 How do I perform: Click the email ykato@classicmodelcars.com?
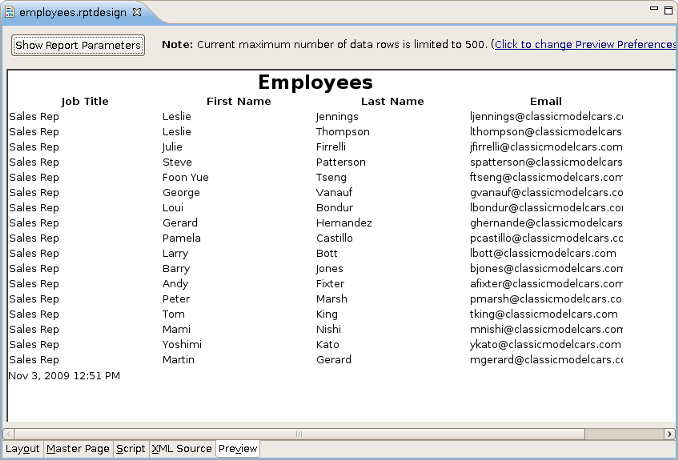coord(546,345)
